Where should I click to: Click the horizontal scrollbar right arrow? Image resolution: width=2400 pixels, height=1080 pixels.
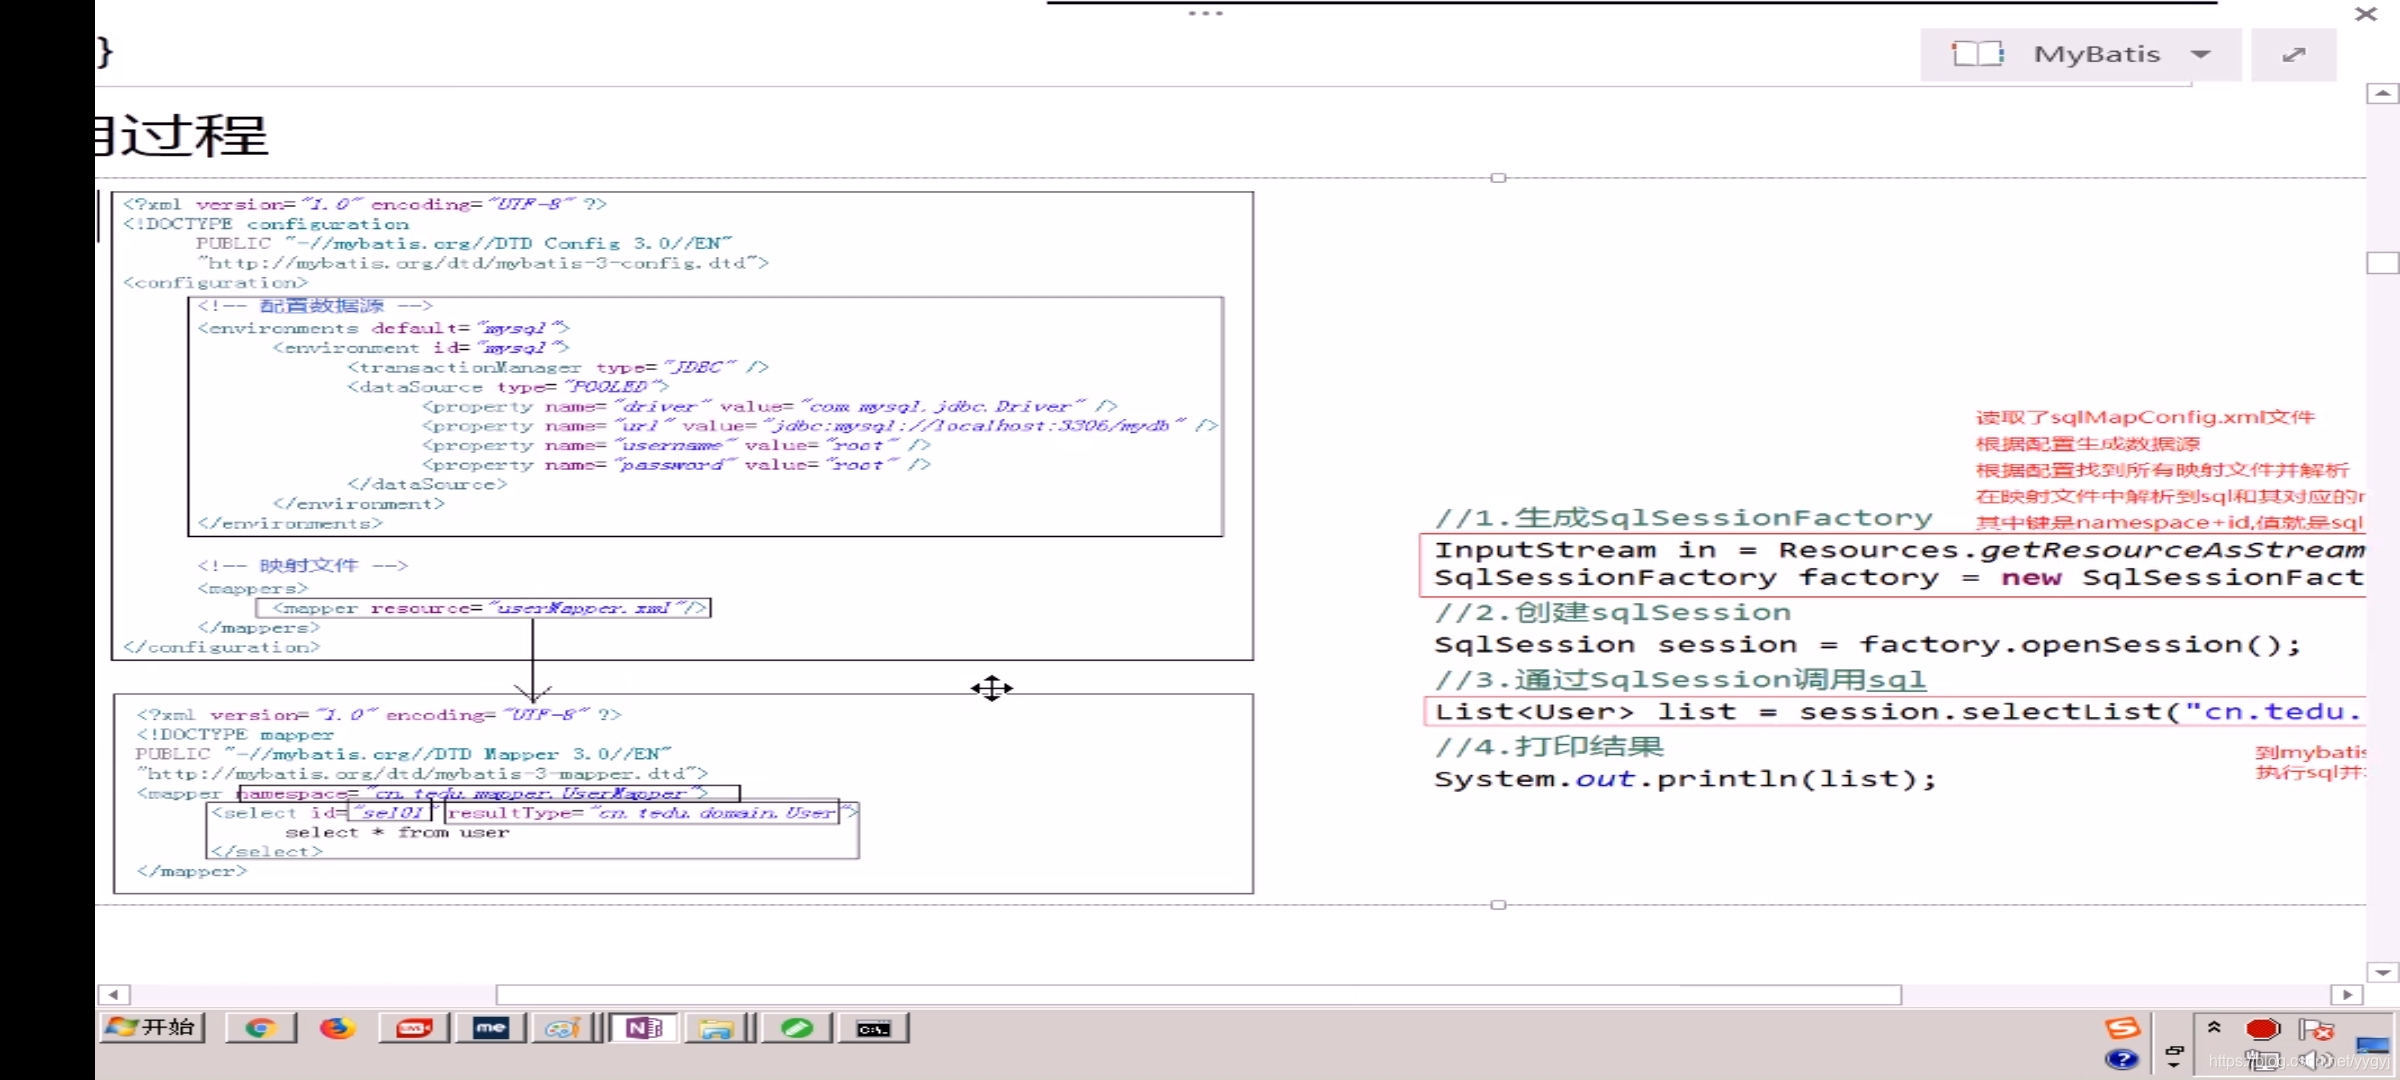point(2347,995)
